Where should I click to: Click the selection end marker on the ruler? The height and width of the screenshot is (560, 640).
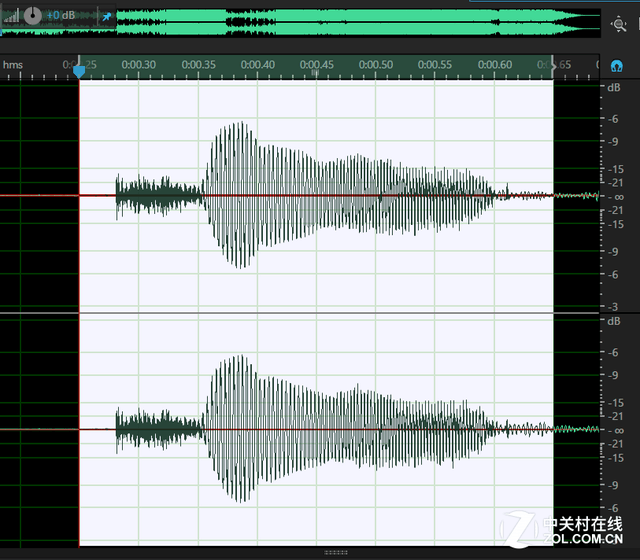click(x=553, y=68)
